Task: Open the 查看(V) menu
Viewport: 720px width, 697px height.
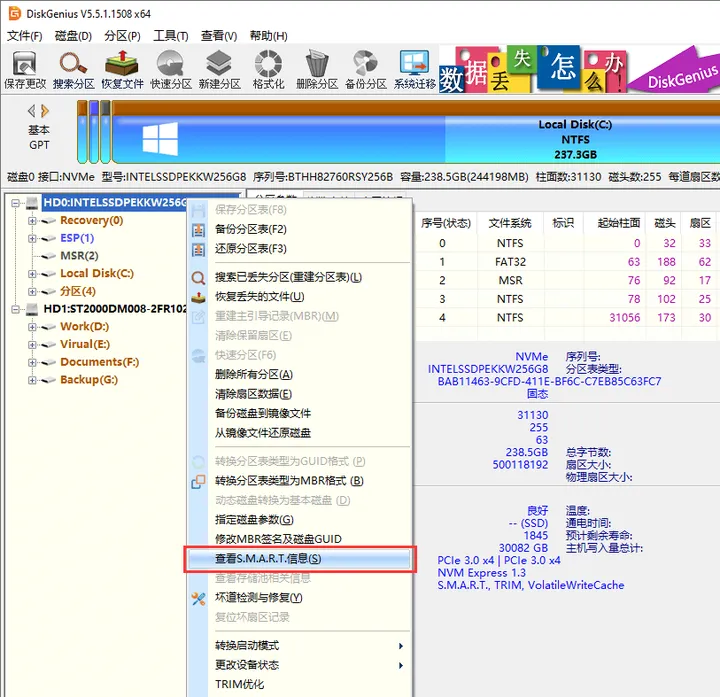Action: 219,36
